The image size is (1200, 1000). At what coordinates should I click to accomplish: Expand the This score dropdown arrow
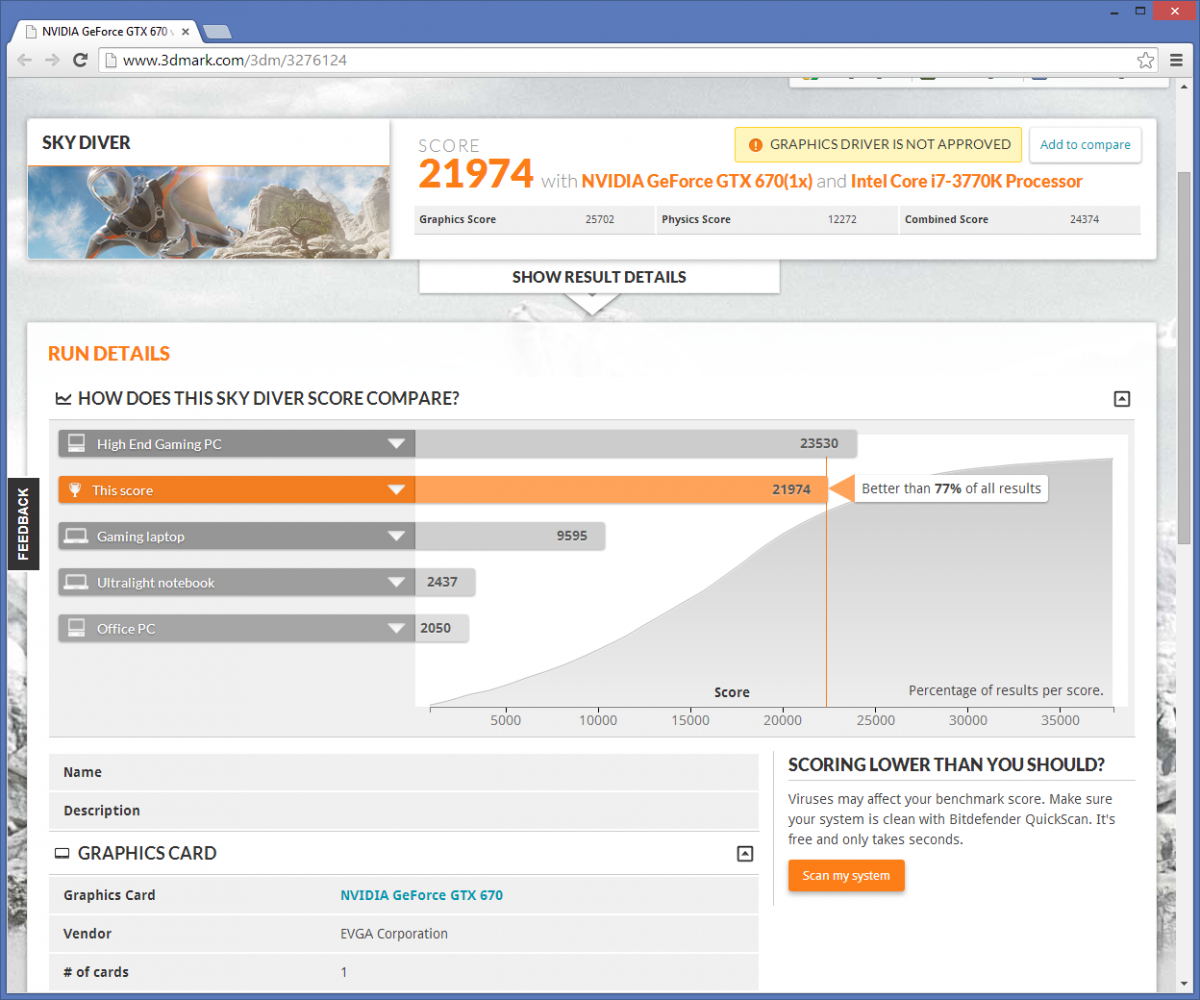click(x=397, y=490)
